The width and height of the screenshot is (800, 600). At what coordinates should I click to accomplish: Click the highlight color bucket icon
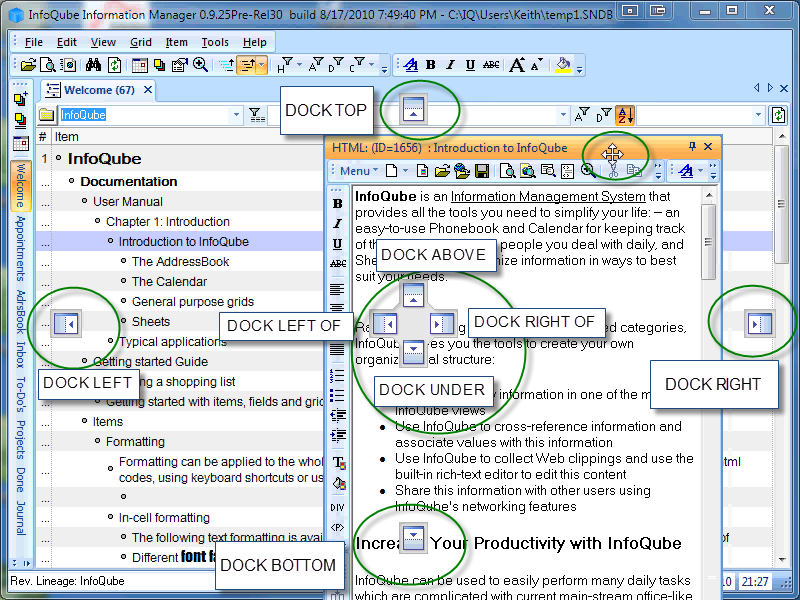pos(563,65)
